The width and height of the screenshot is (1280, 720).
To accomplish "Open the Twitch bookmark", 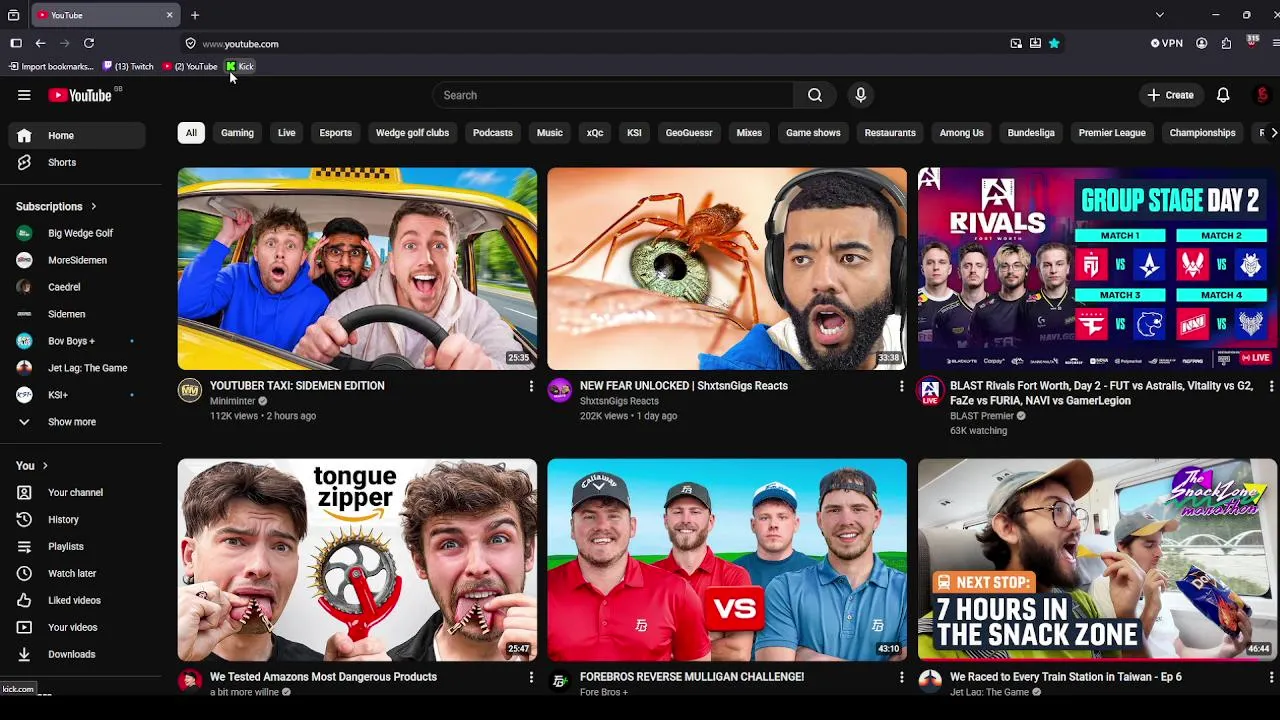I will coord(128,66).
